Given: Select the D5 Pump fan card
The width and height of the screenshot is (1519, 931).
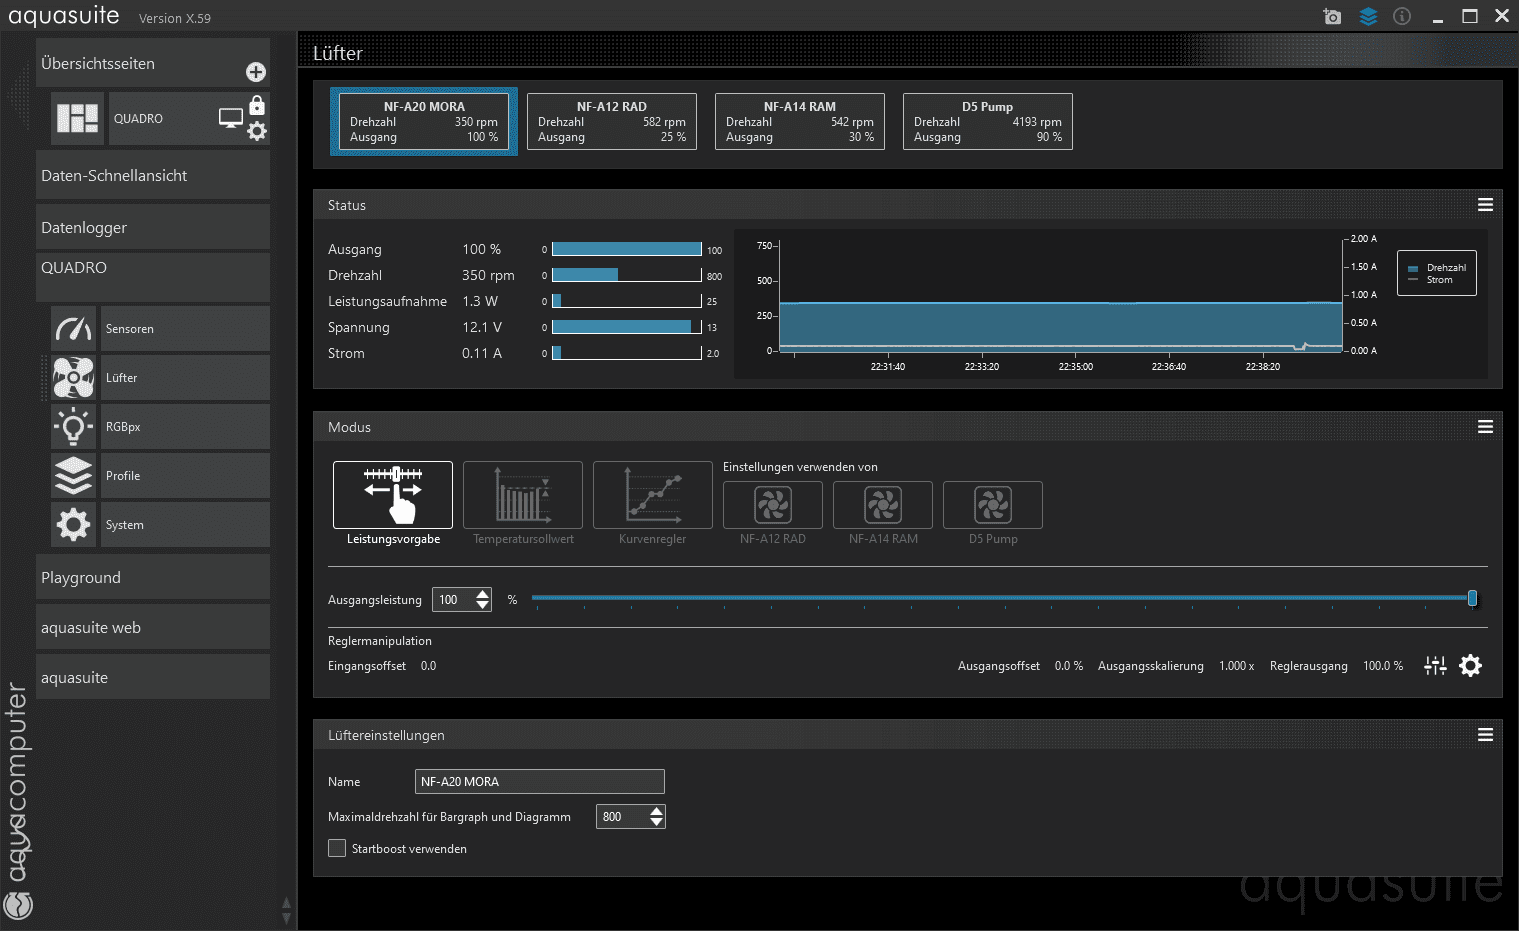Looking at the screenshot, I should point(988,121).
